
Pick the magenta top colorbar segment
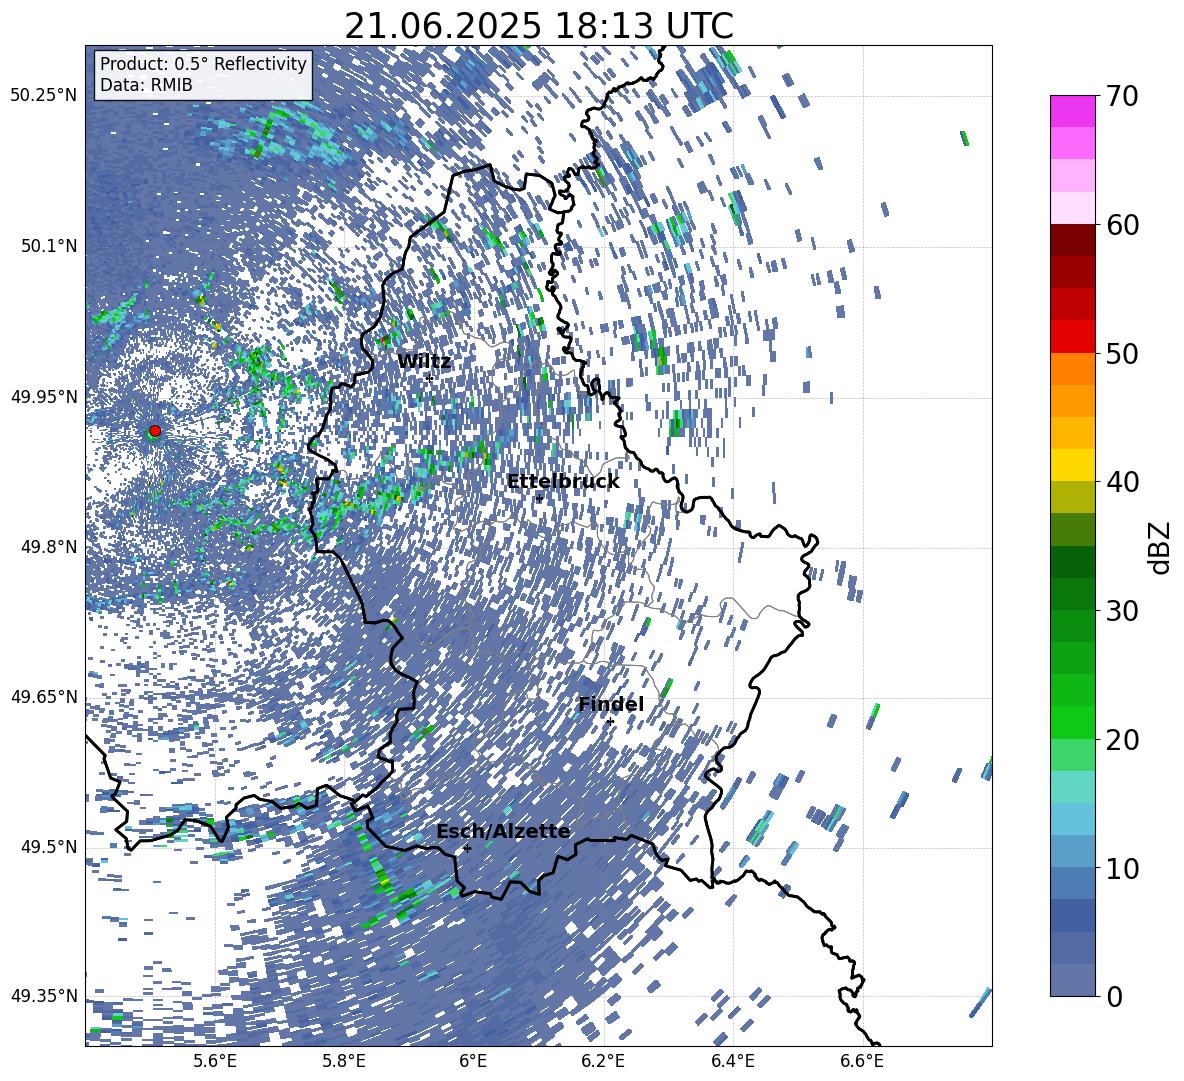tap(1072, 112)
